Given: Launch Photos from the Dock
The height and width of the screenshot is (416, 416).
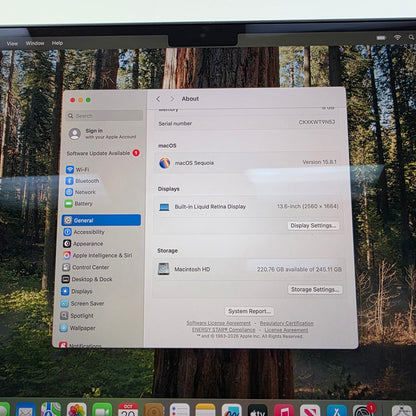Looking at the screenshot, I should (x=77, y=410).
